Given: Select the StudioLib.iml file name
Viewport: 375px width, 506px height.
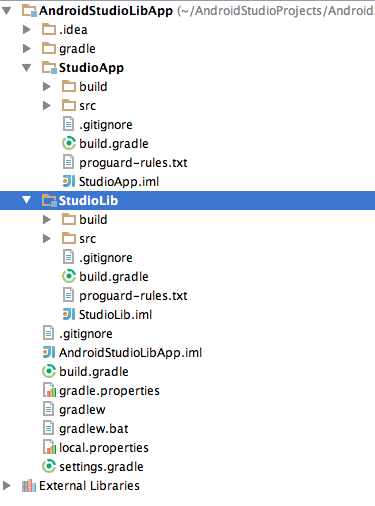Looking at the screenshot, I should click(116, 315).
